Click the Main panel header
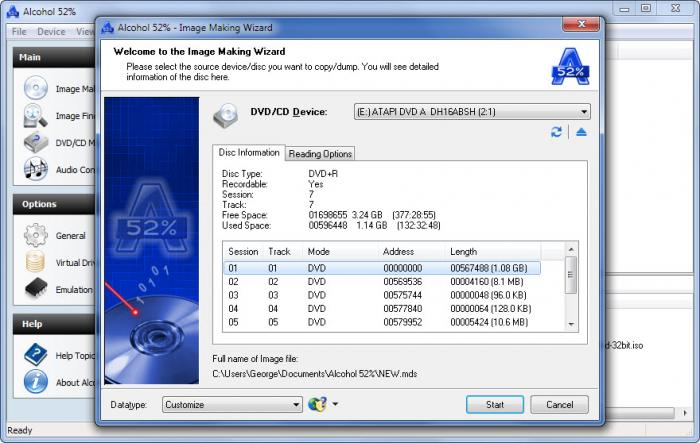Image resolution: width=700 pixels, height=443 pixels. 54,57
